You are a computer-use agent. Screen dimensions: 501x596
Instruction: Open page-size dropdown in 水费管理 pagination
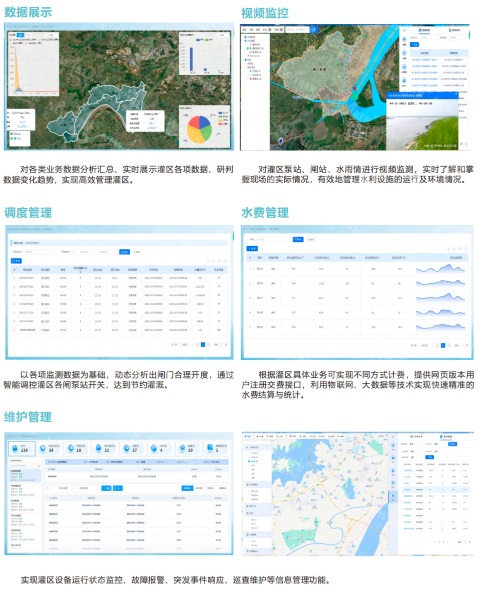tap(425, 345)
